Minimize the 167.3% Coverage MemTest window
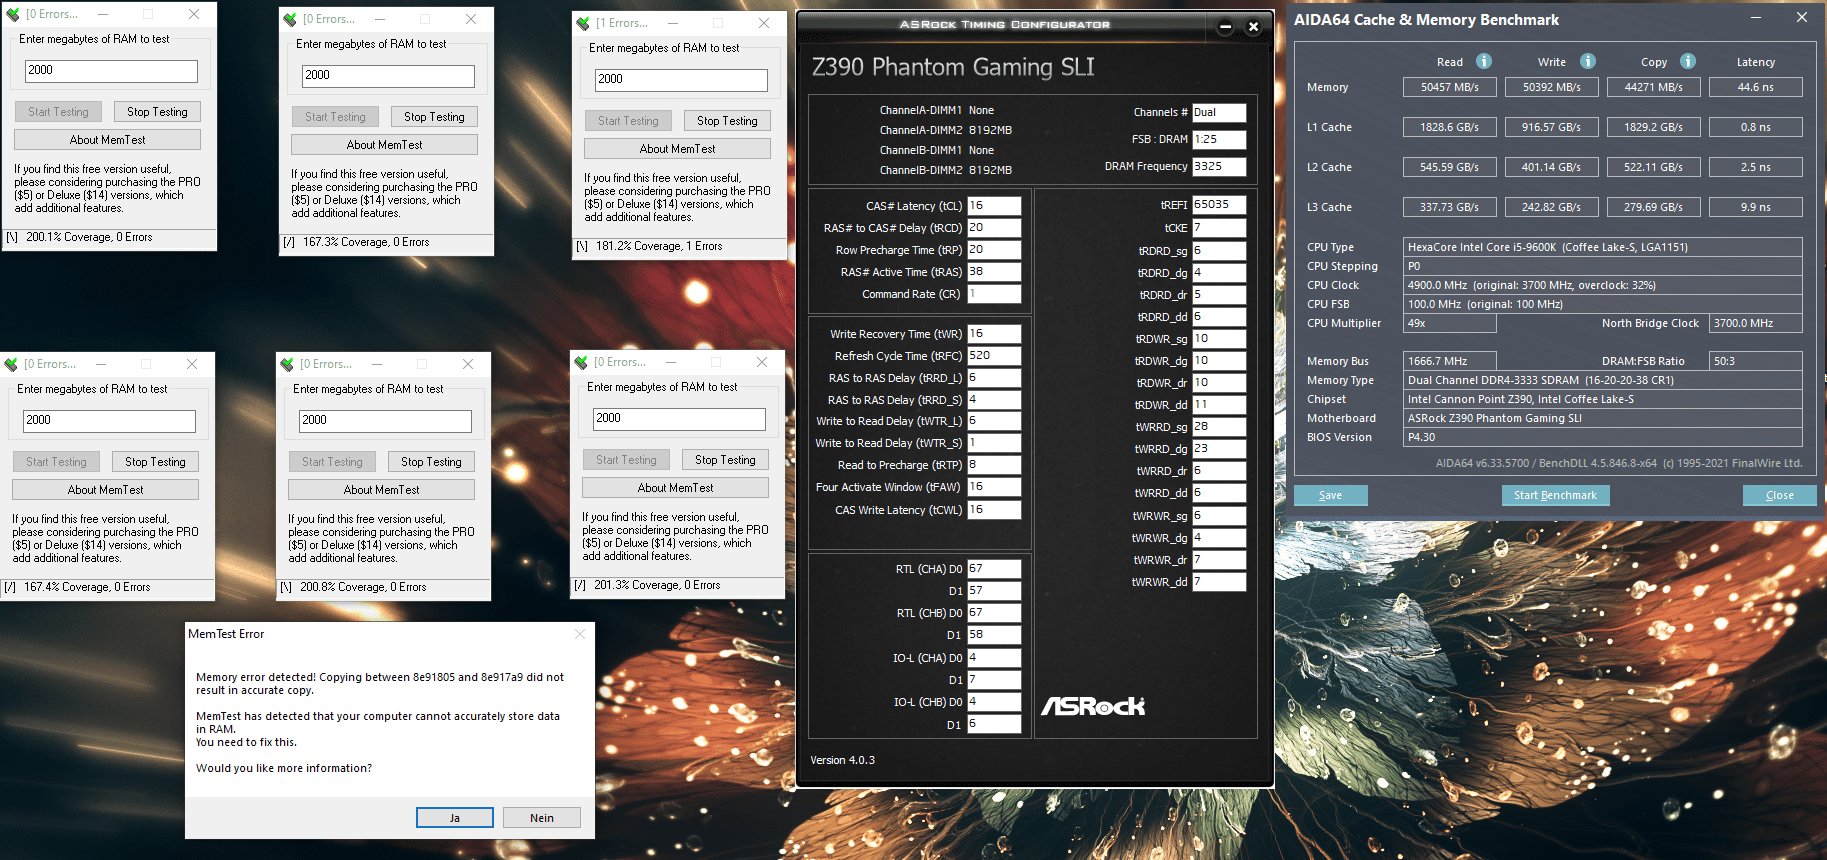This screenshot has width=1827, height=860. pyautogui.click(x=380, y=19)
